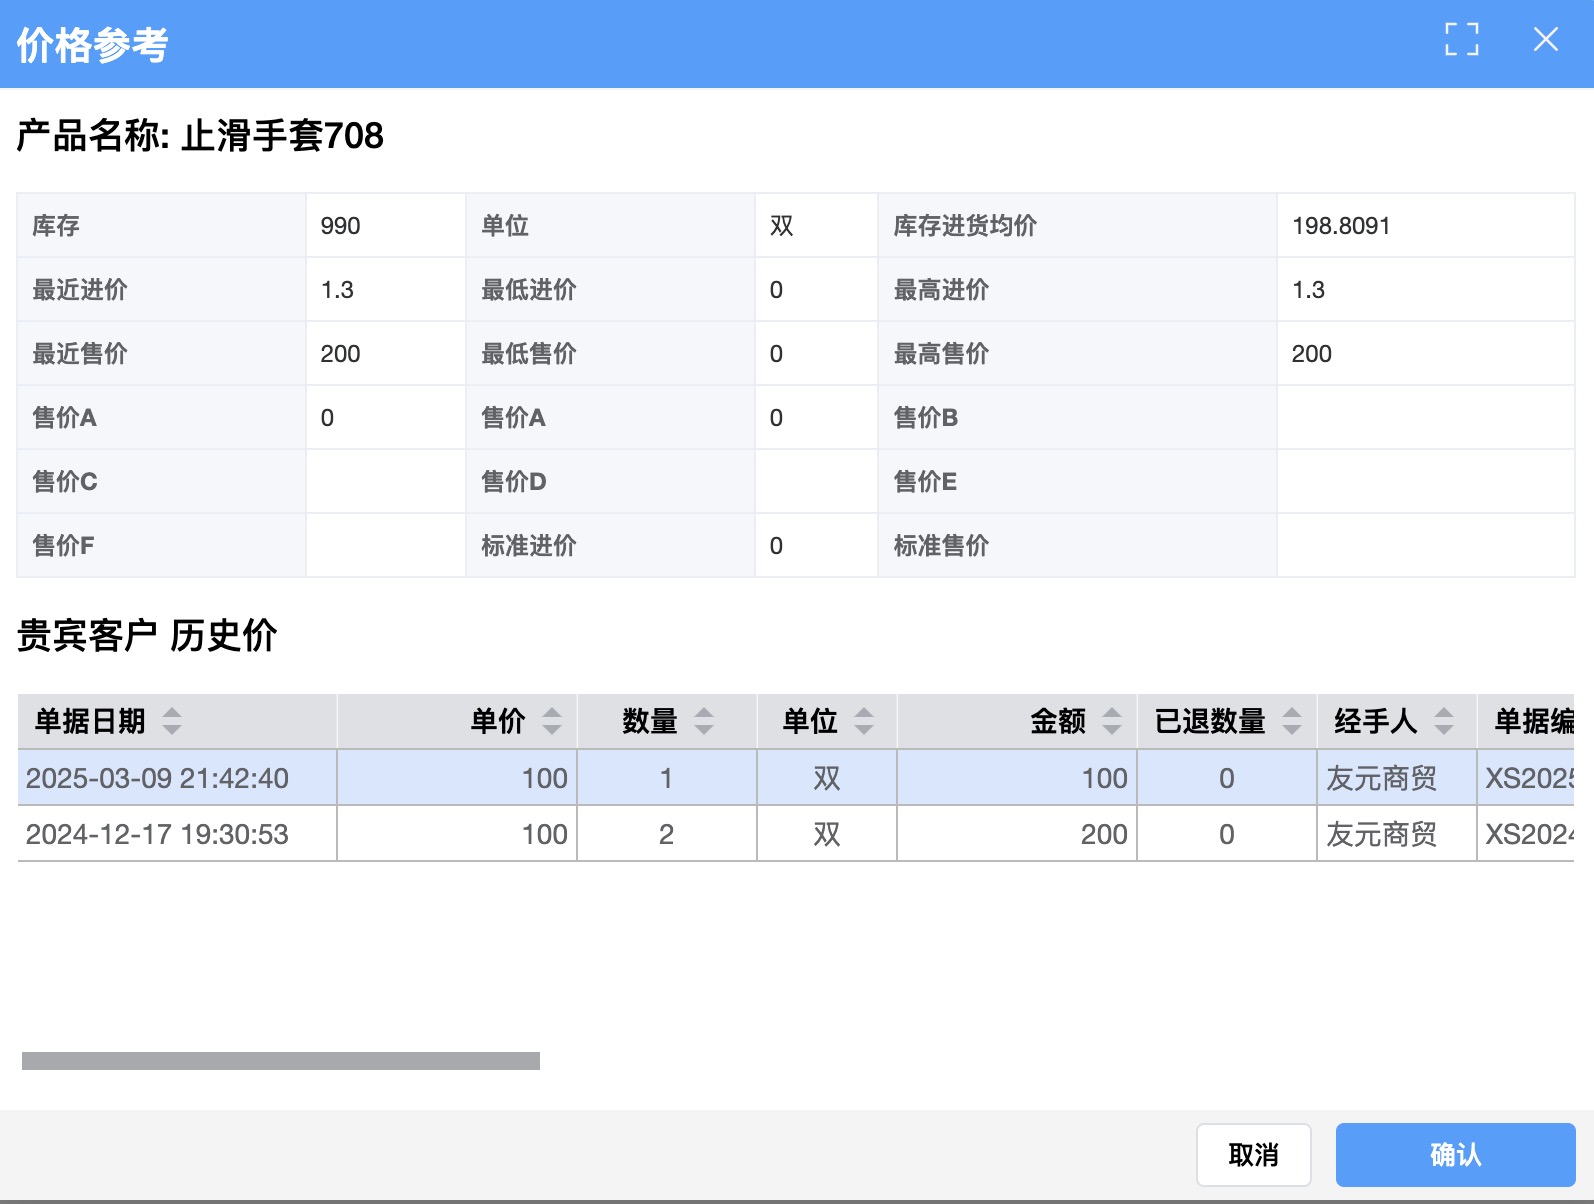Click the 最近售价 value 200 cell
This screenshot has height=1204, width=1594.
pos(341,354)
